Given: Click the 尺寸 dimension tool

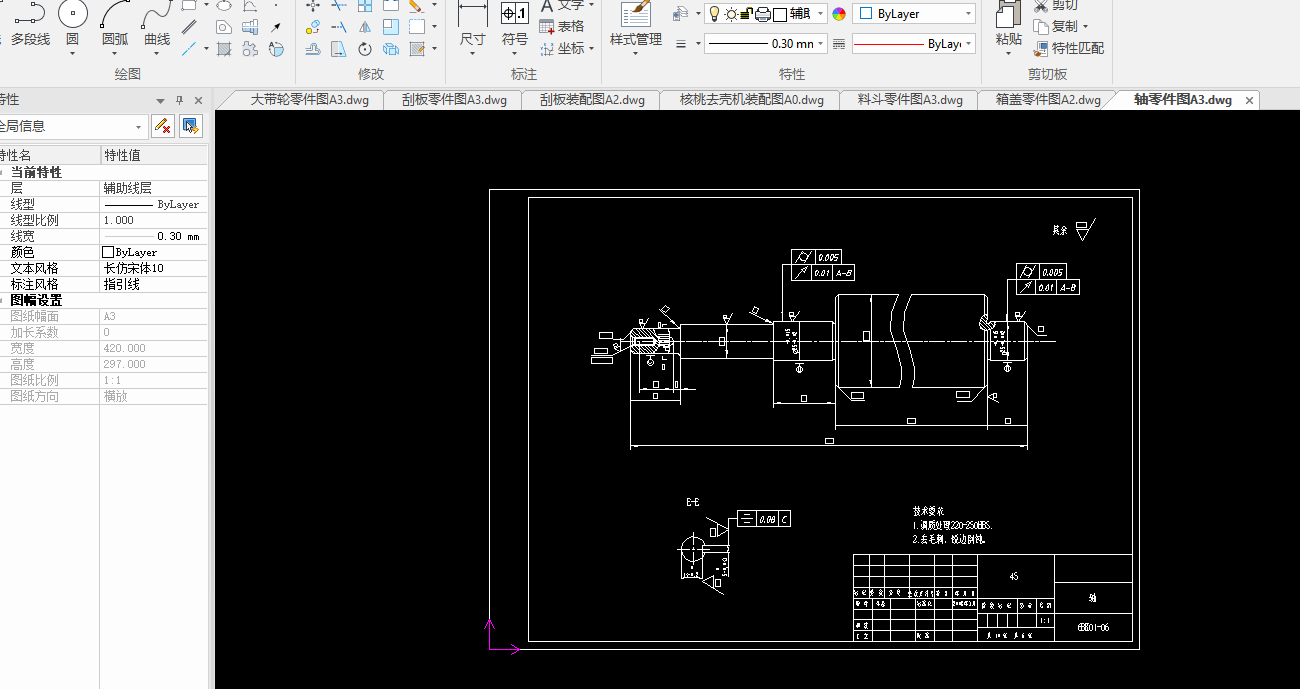Looking at the screenshot, I should tap(472, 22).
